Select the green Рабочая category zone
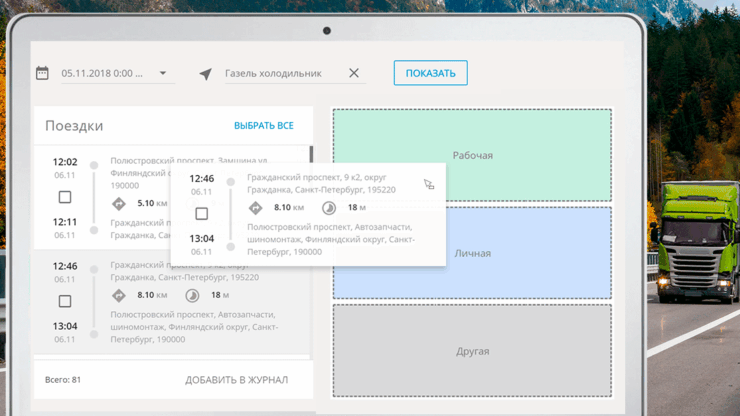 pyautogui.click(x=472, y=155)
